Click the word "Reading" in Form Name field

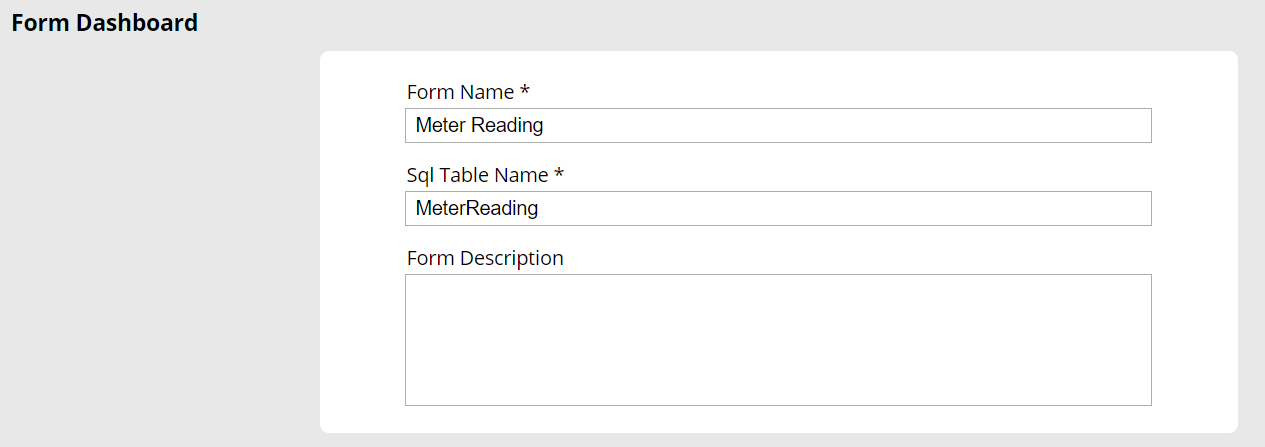(x=507, y=126)
